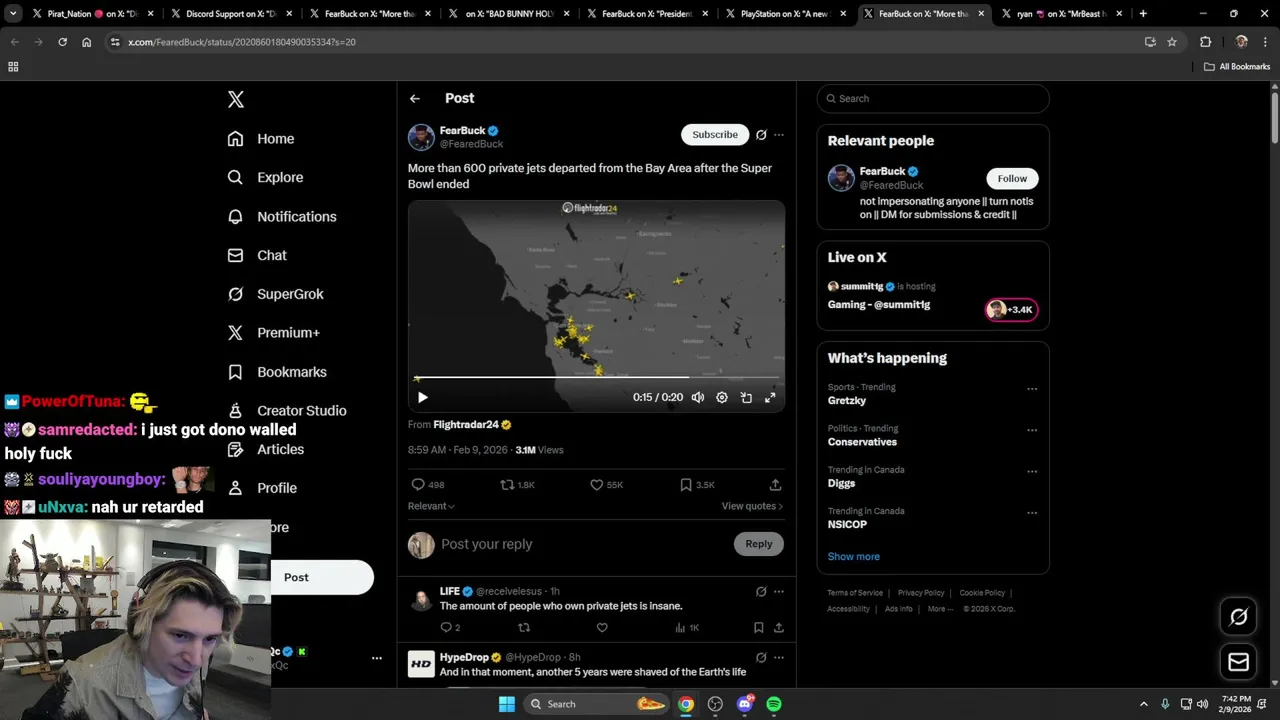Bookmark LIFE's comment
Viewport: 1280px width, 720px height.
point(758,628)
